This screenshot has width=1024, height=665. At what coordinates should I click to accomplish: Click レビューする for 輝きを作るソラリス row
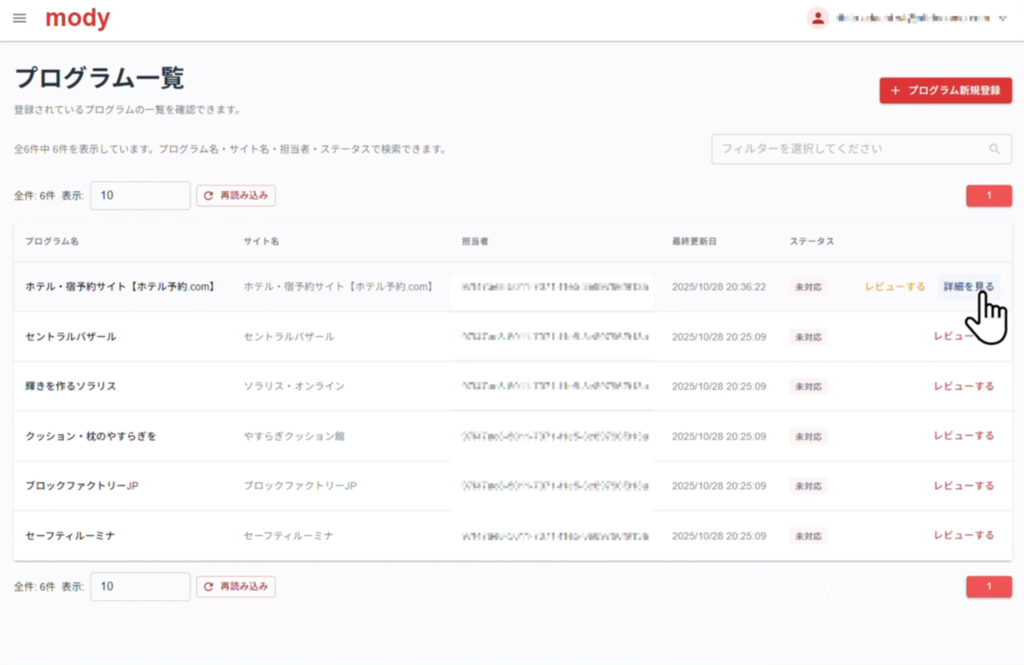(x=963, y=386)
